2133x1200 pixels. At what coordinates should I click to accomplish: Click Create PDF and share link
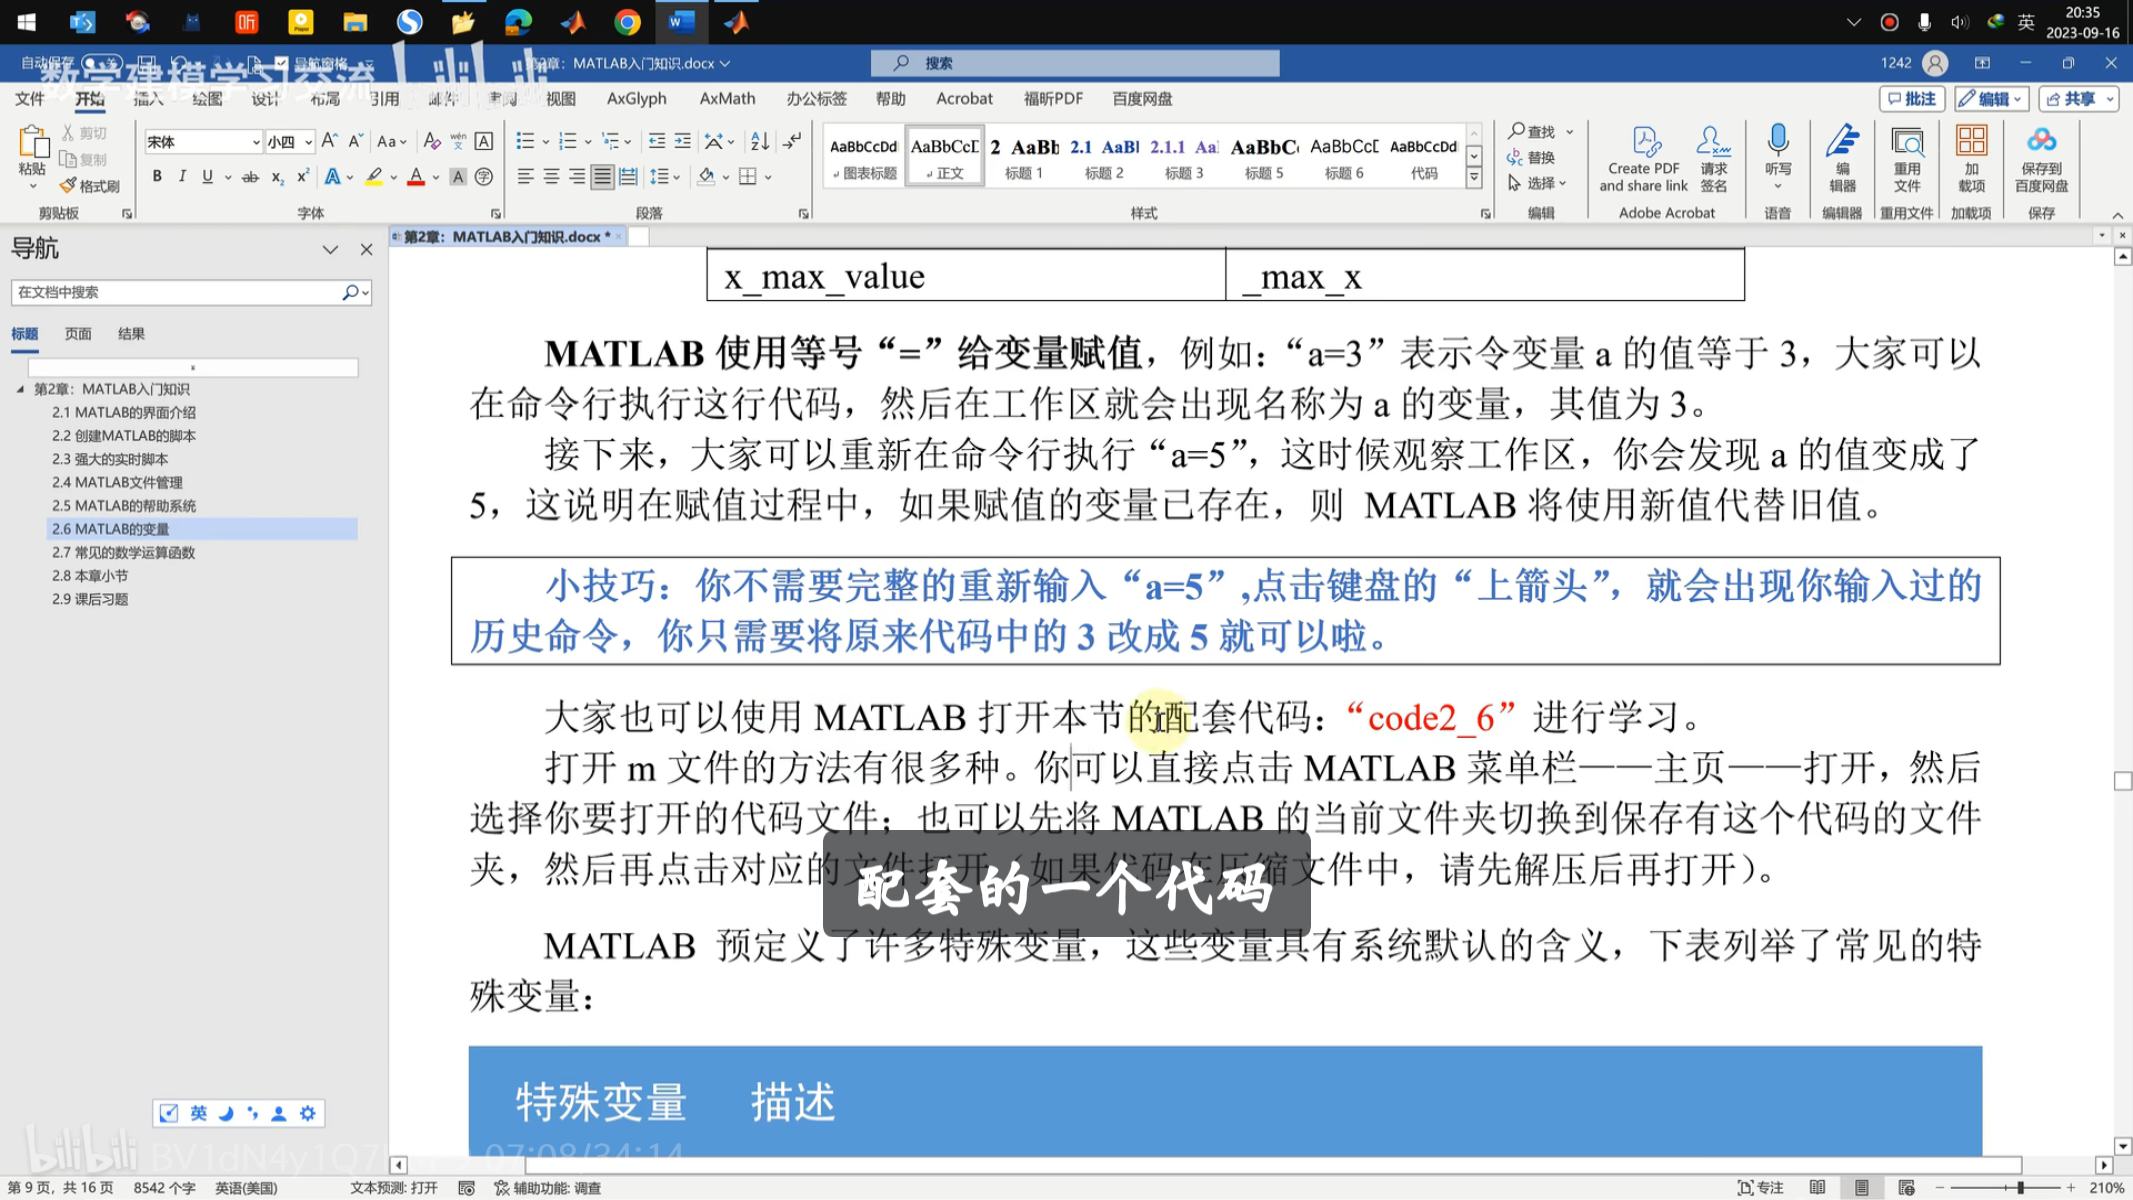tap(1643, 158)
